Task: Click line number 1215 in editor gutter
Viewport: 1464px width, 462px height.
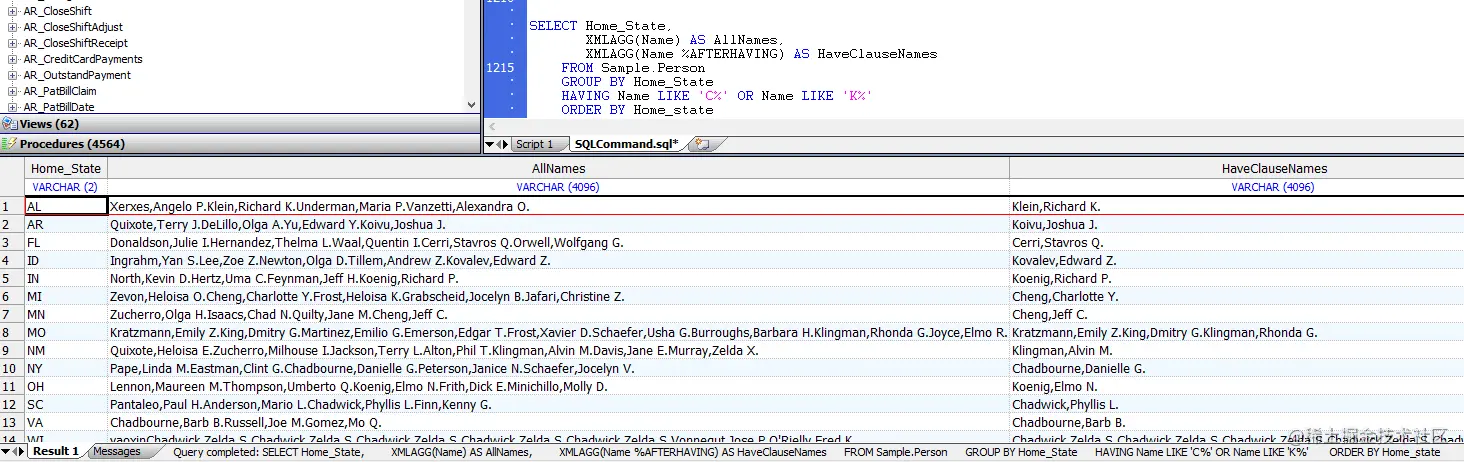Action: pos(499,68)
